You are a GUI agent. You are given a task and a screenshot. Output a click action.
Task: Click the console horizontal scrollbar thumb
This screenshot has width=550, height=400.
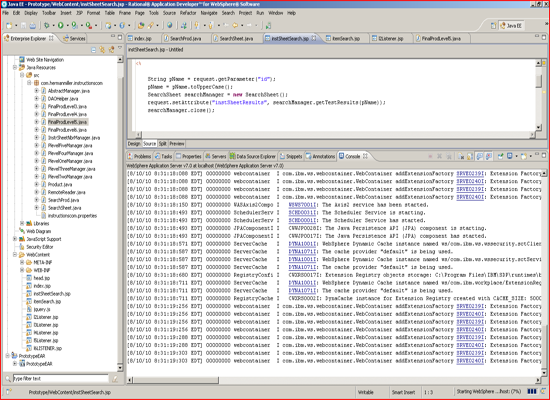[x=176, y=380]
